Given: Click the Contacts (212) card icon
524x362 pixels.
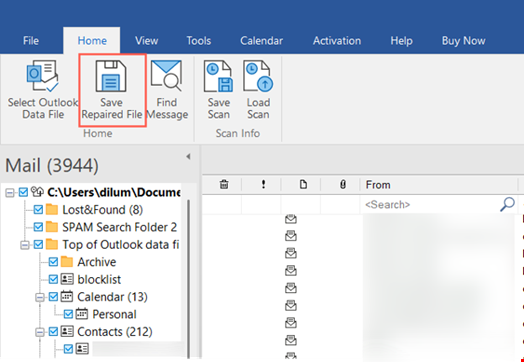Looking at the screenshot, I should [x=67, y=332].
